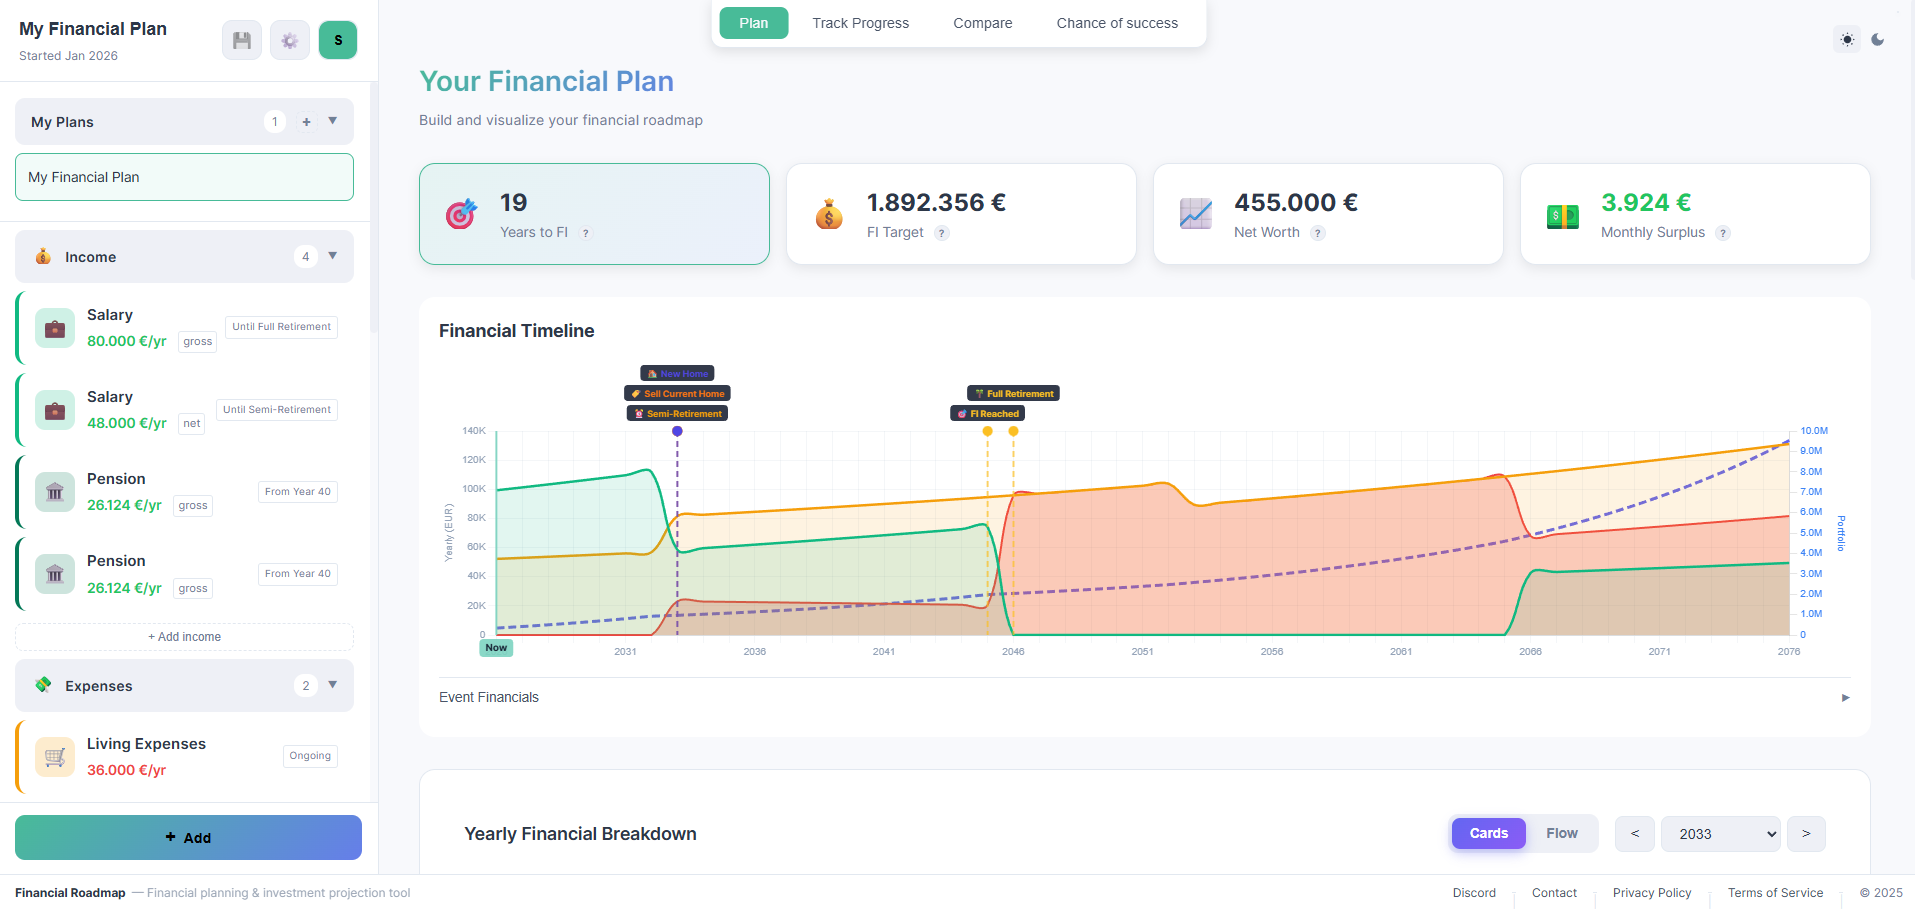The image size is (1915, 909).
Task: Click the chart icon on Net Worth card
Action: pos(1195,213)
